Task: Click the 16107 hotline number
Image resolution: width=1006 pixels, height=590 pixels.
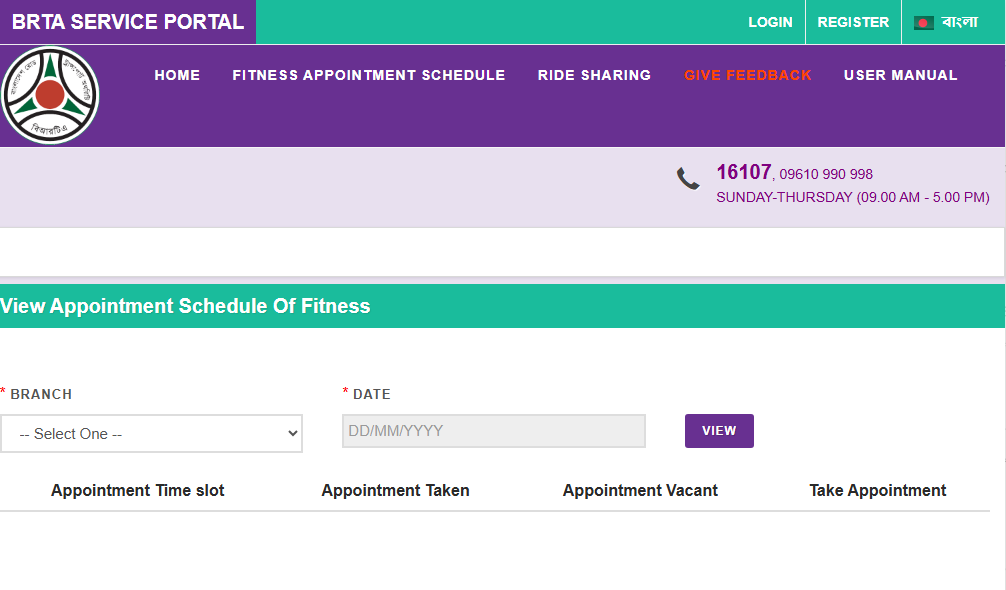Action: [744, 172]
